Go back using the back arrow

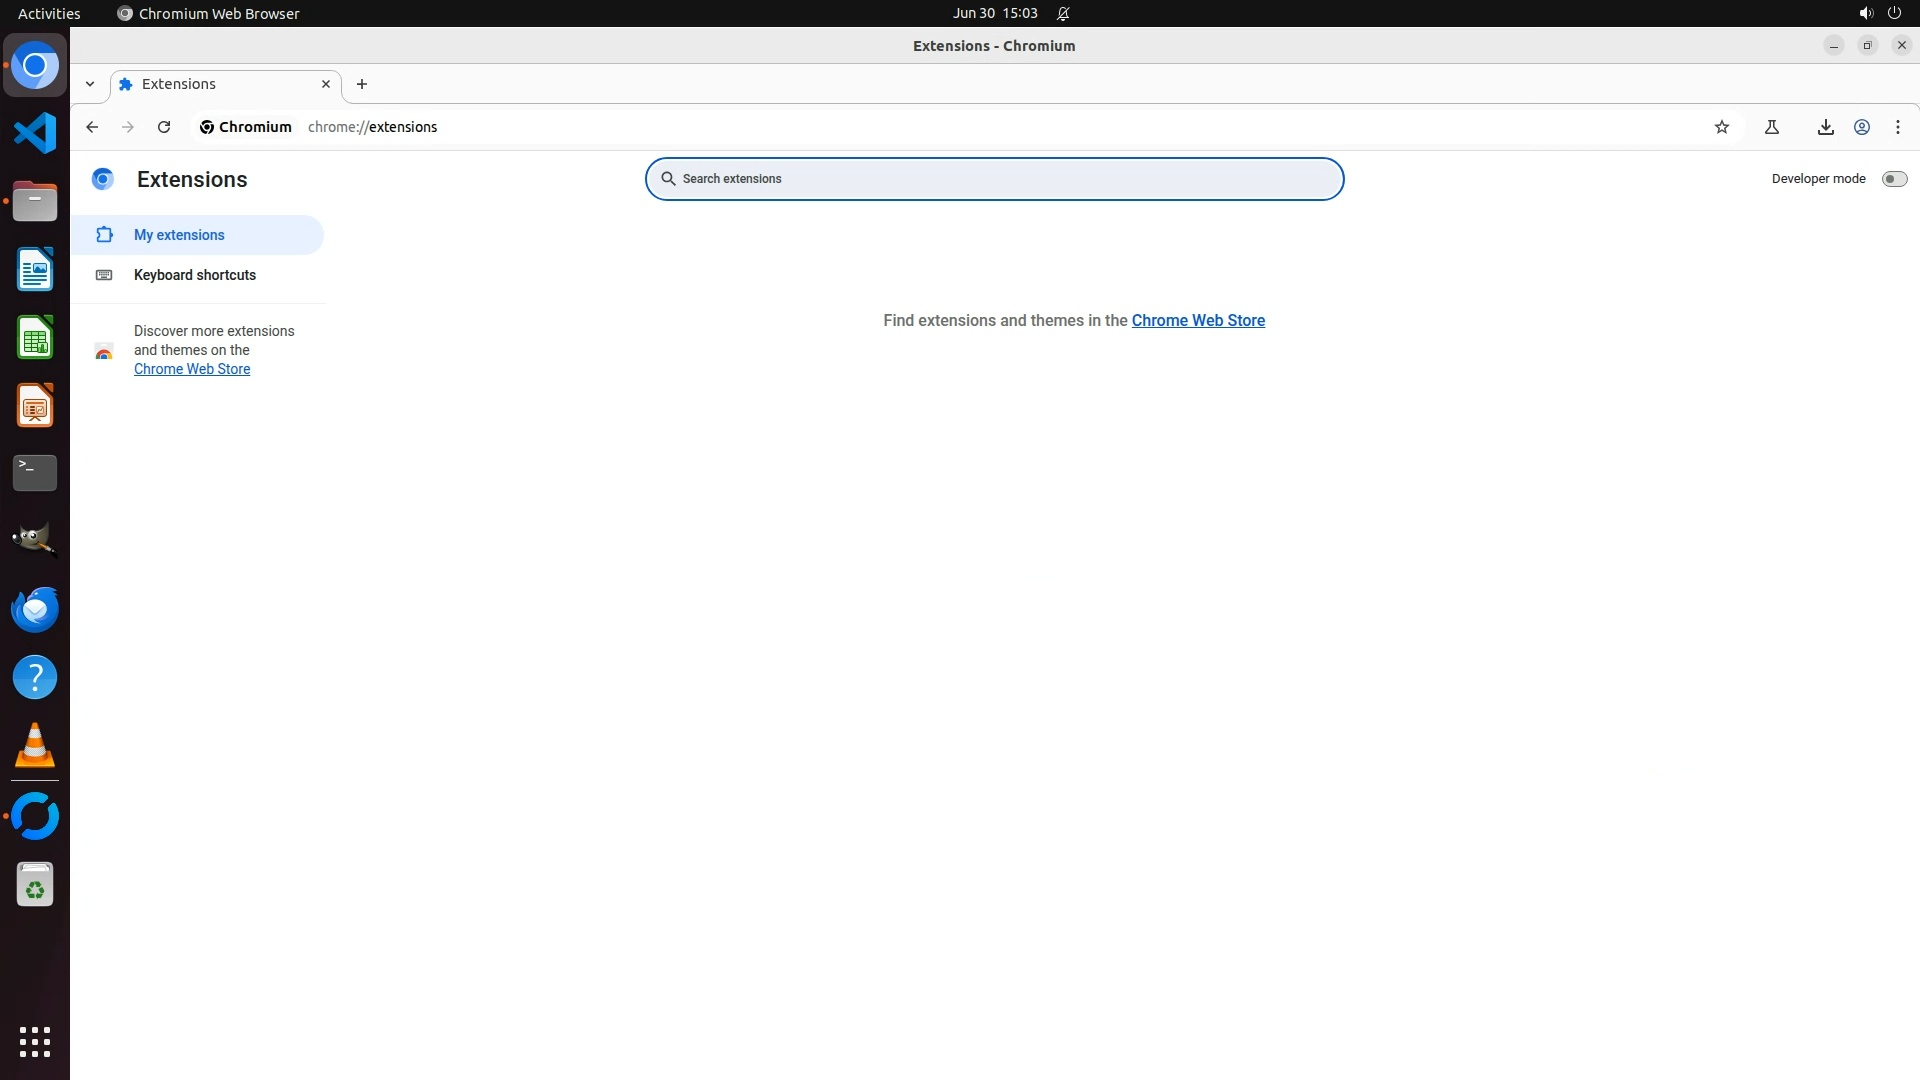pyautogui.click(x=92, y=127)
